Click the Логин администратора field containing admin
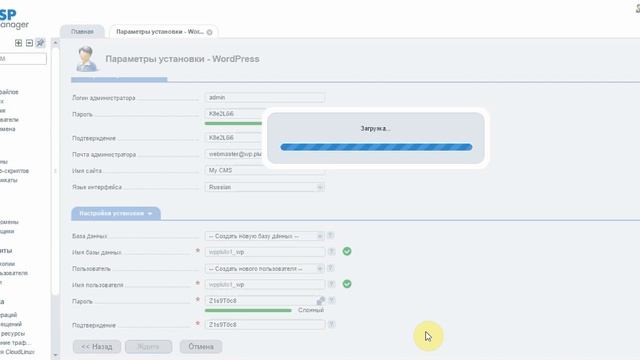Screen dimensions: 640x360 [264, 98]
